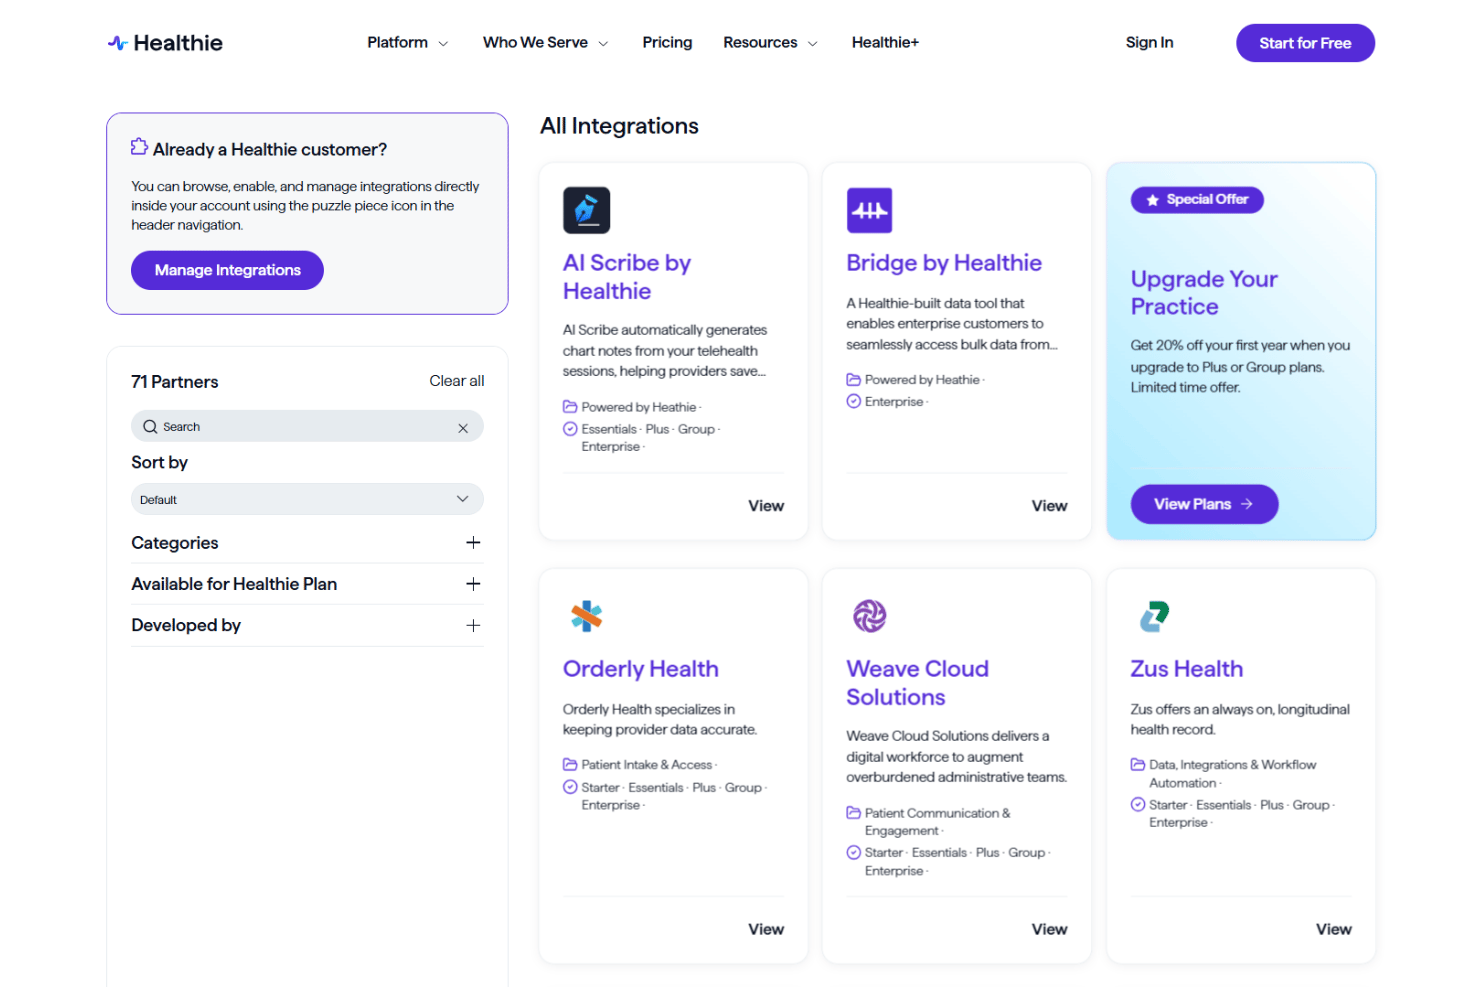The image size is (1480, 987).
Task: Click folder icon beside Patient Communication & Engagement
Action: coord(853,812)
